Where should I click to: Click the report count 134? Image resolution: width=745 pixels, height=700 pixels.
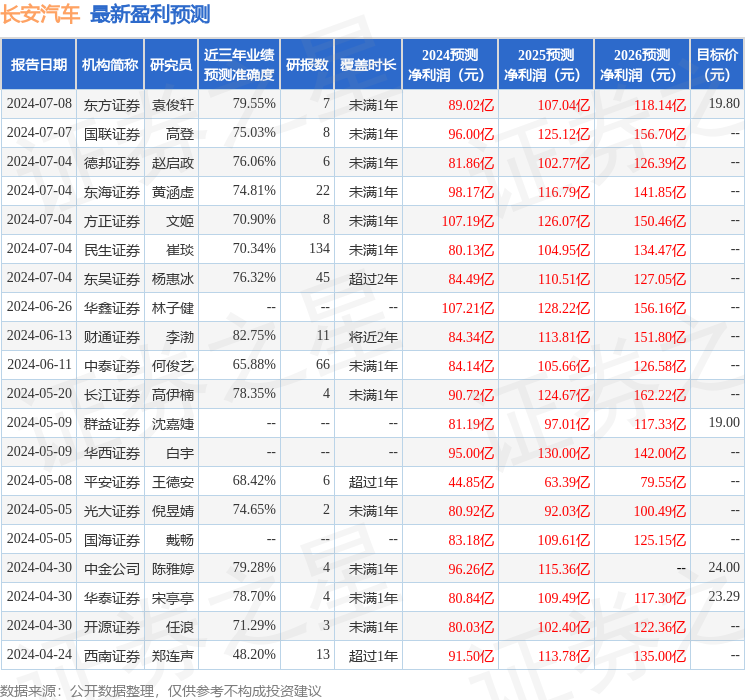pos(319,248)
